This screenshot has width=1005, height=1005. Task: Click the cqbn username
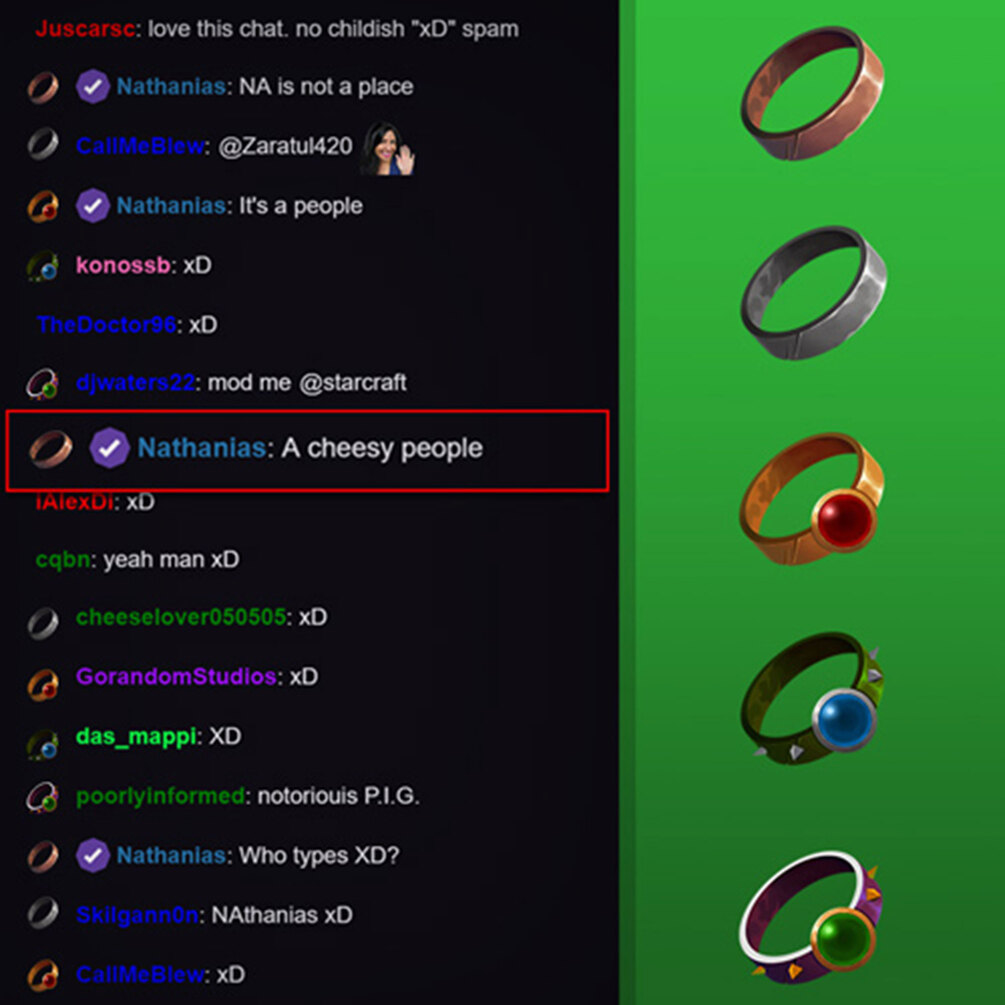(x=63, y=560)
